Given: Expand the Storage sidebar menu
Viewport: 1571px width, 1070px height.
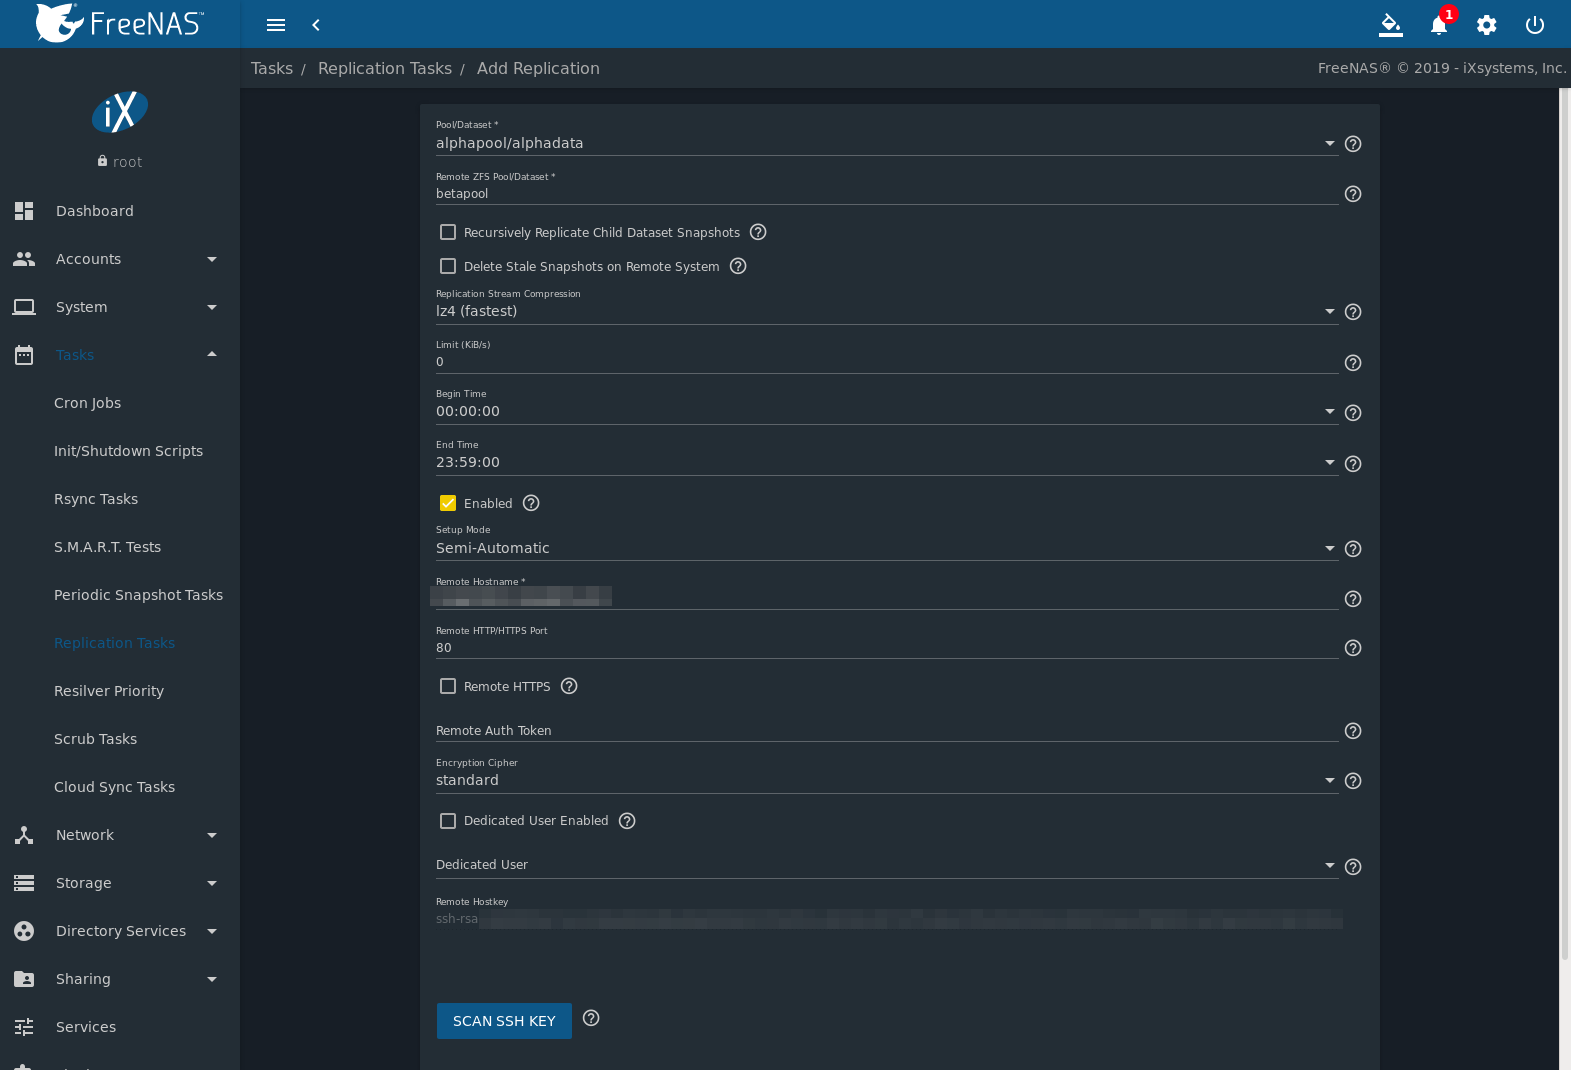Looking at the screenshot, I should [120, 883].
